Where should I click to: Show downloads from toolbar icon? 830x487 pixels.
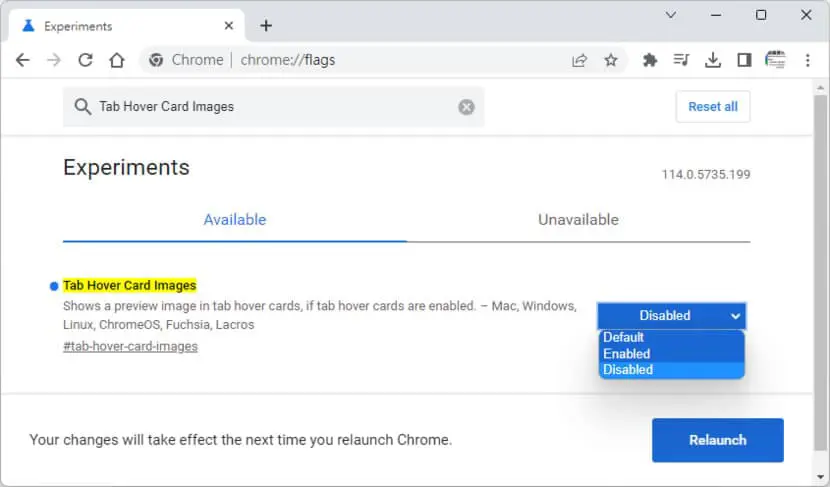pos(713,60)
